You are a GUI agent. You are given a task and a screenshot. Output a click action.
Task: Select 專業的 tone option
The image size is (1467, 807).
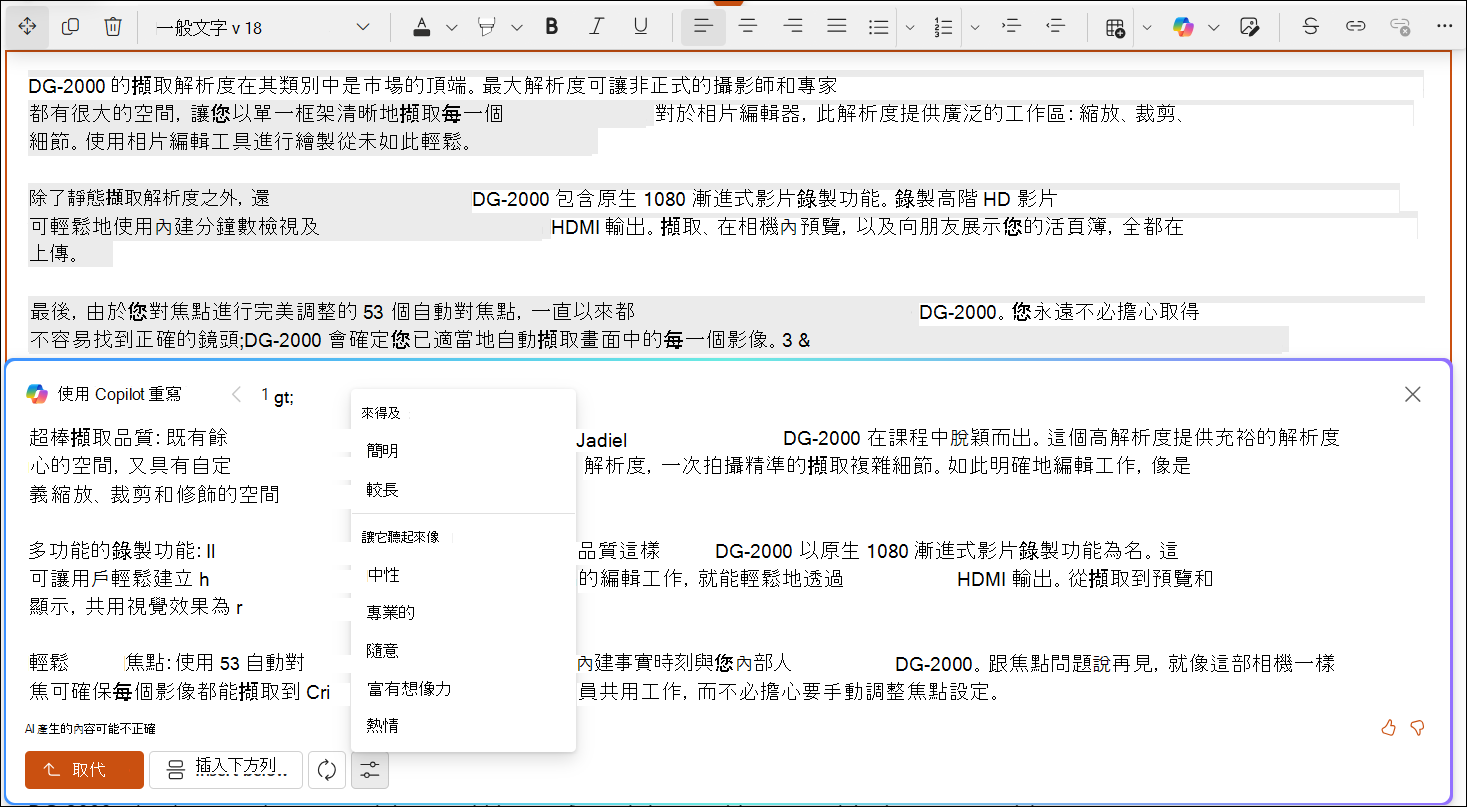pos(463,612)
